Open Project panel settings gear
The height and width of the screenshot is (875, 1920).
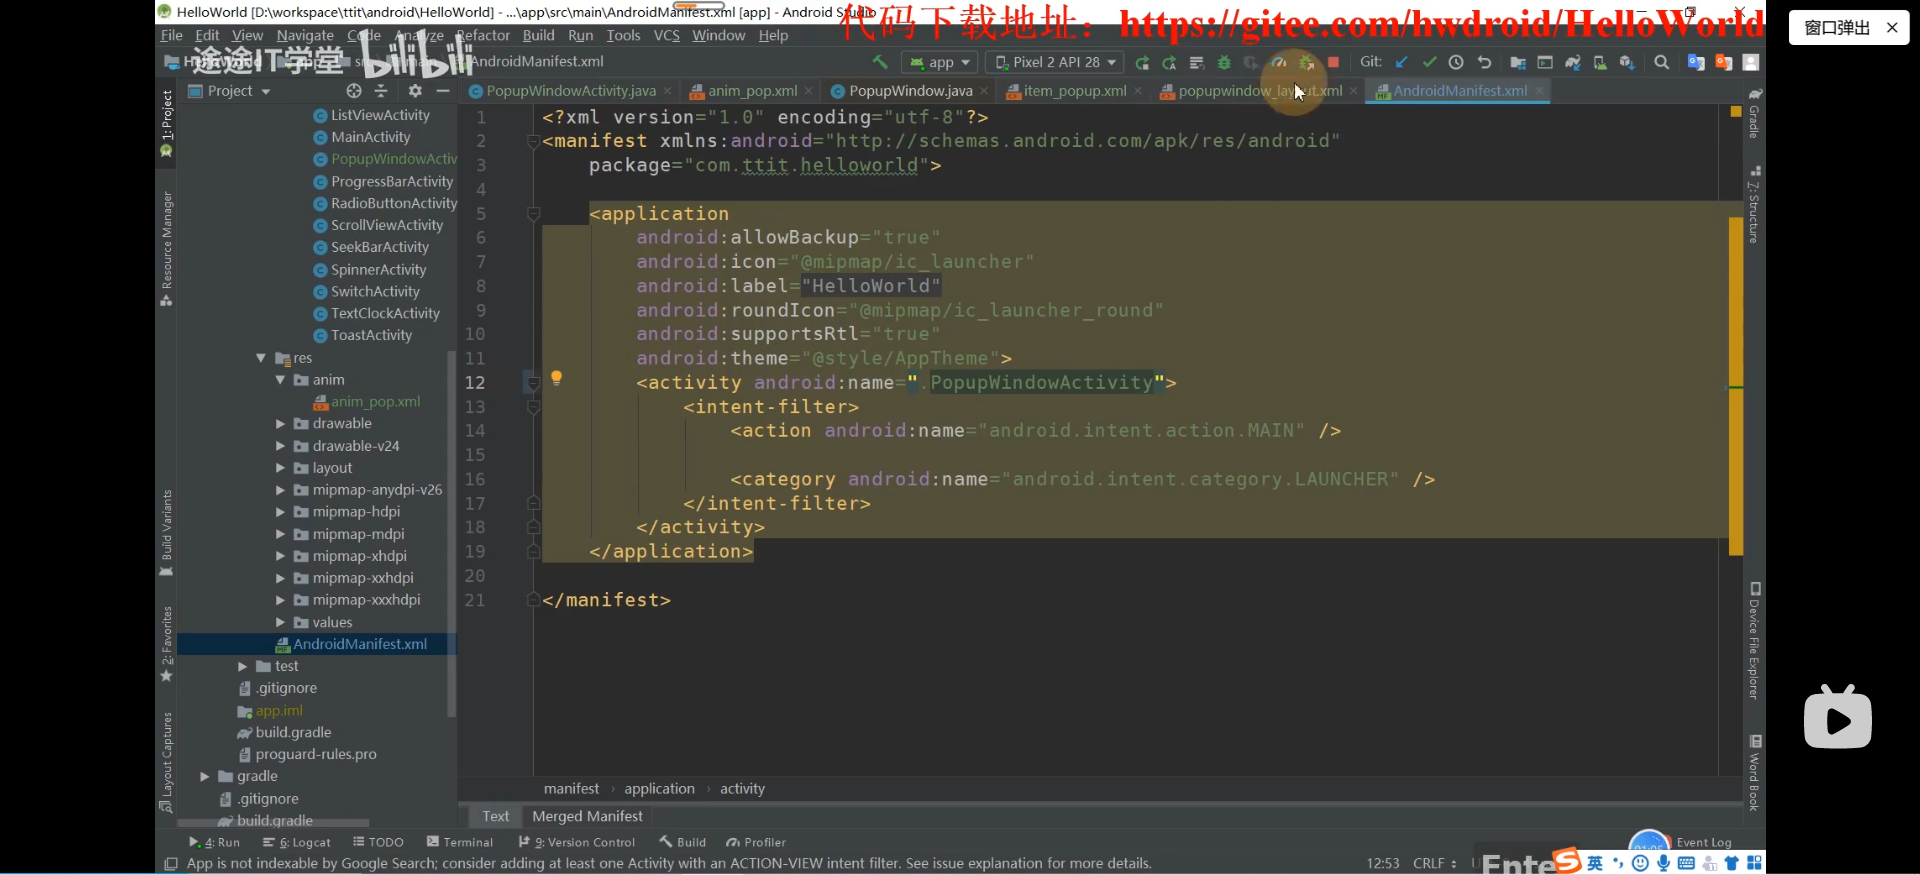[x=415, y=91]
